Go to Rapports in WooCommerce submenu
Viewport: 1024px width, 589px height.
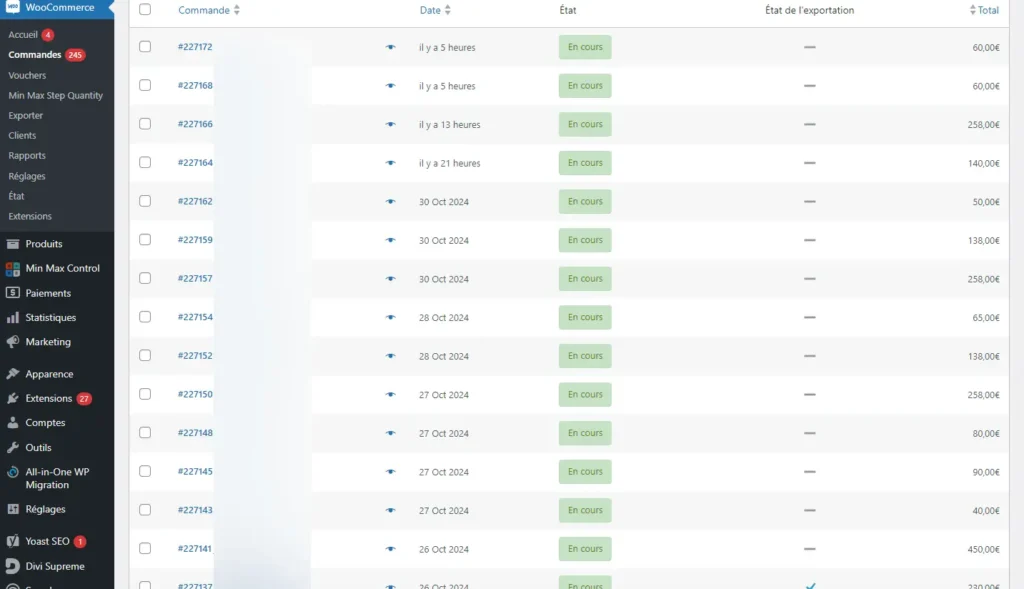coord(27,156)
